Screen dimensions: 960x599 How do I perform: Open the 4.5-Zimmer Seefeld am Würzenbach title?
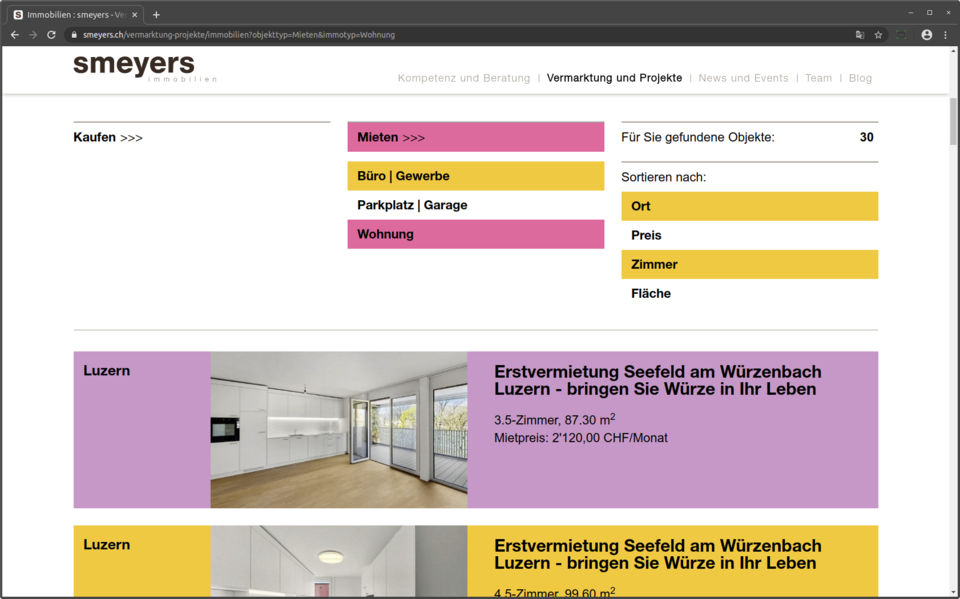[x=658, y=554]
